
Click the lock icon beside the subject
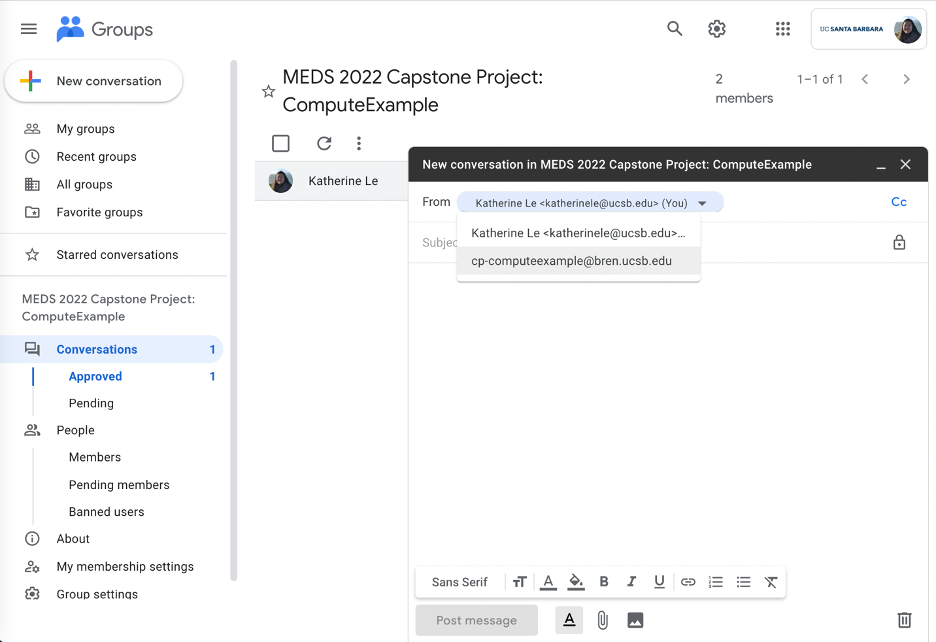[899, 242]
